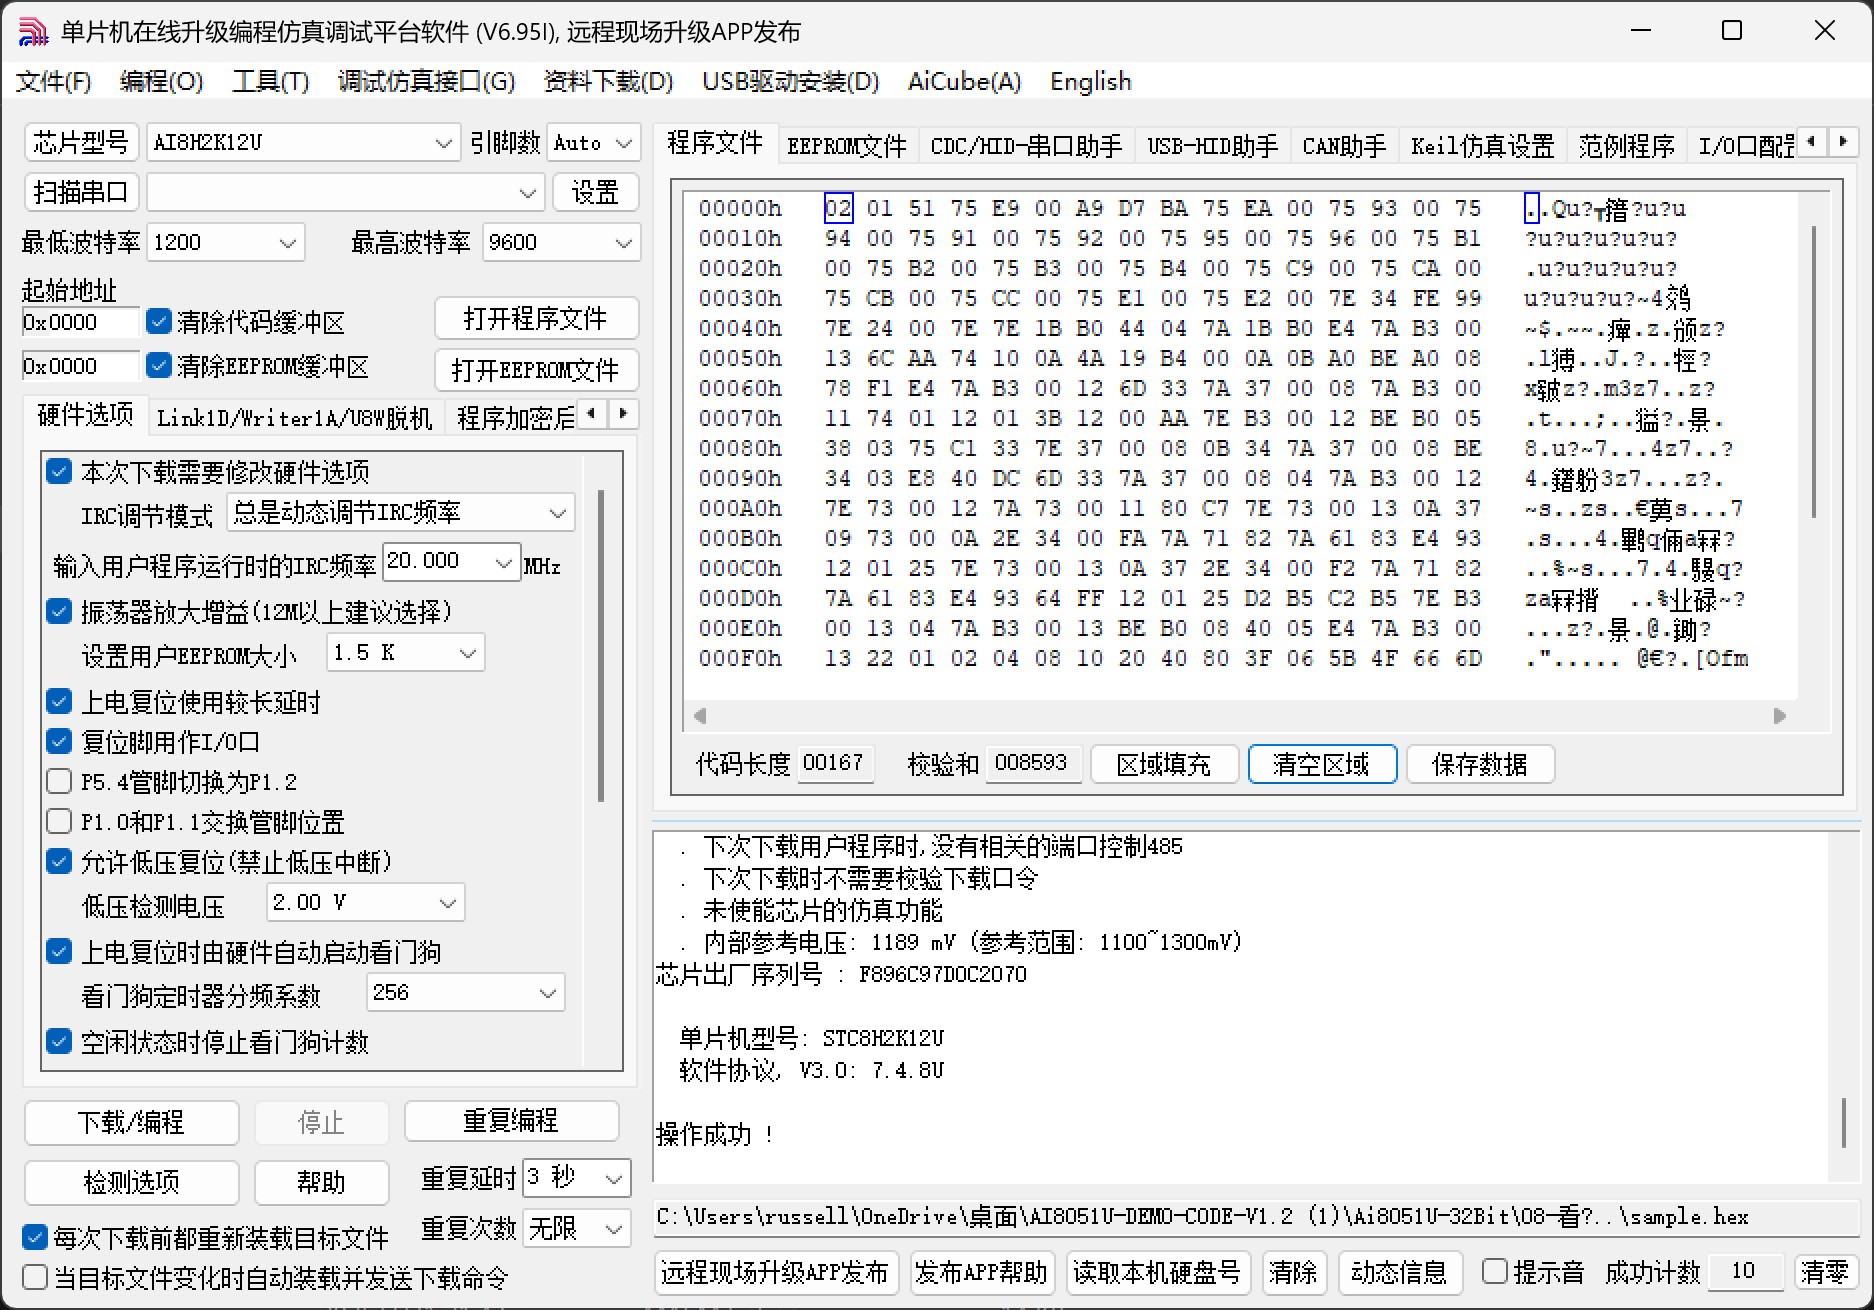
Task: Click 保存数据 button
Action: (1480, 765)
